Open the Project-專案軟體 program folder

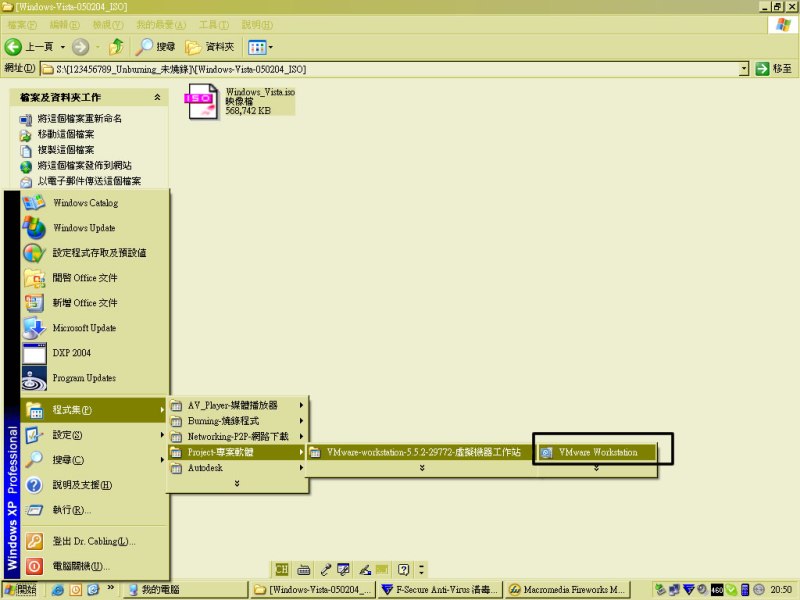pos(238,452)
